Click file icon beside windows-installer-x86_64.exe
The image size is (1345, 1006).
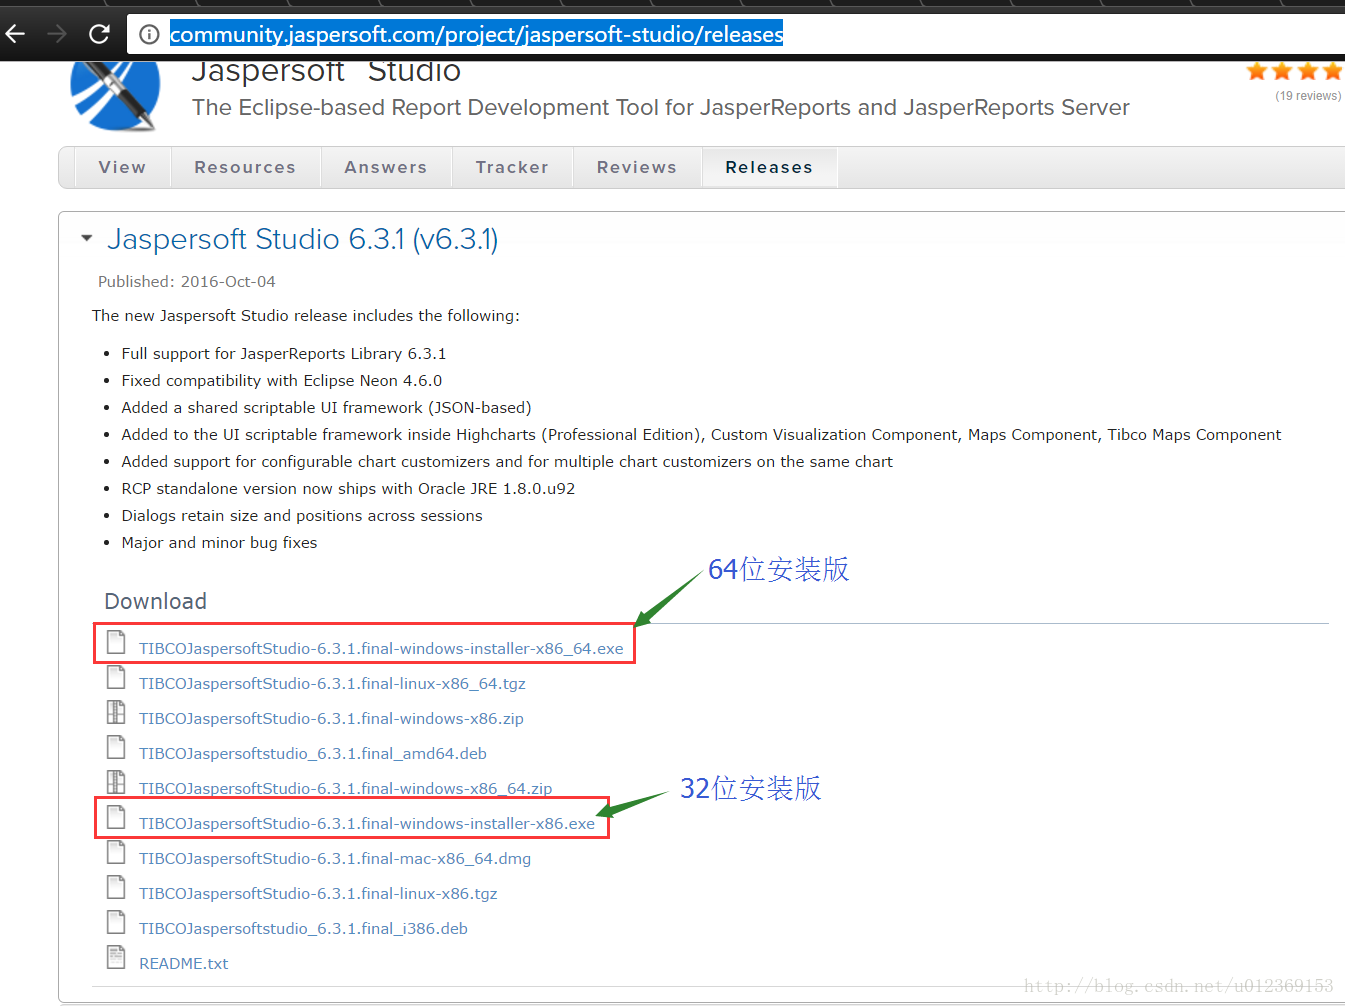(x=116, y=642)
